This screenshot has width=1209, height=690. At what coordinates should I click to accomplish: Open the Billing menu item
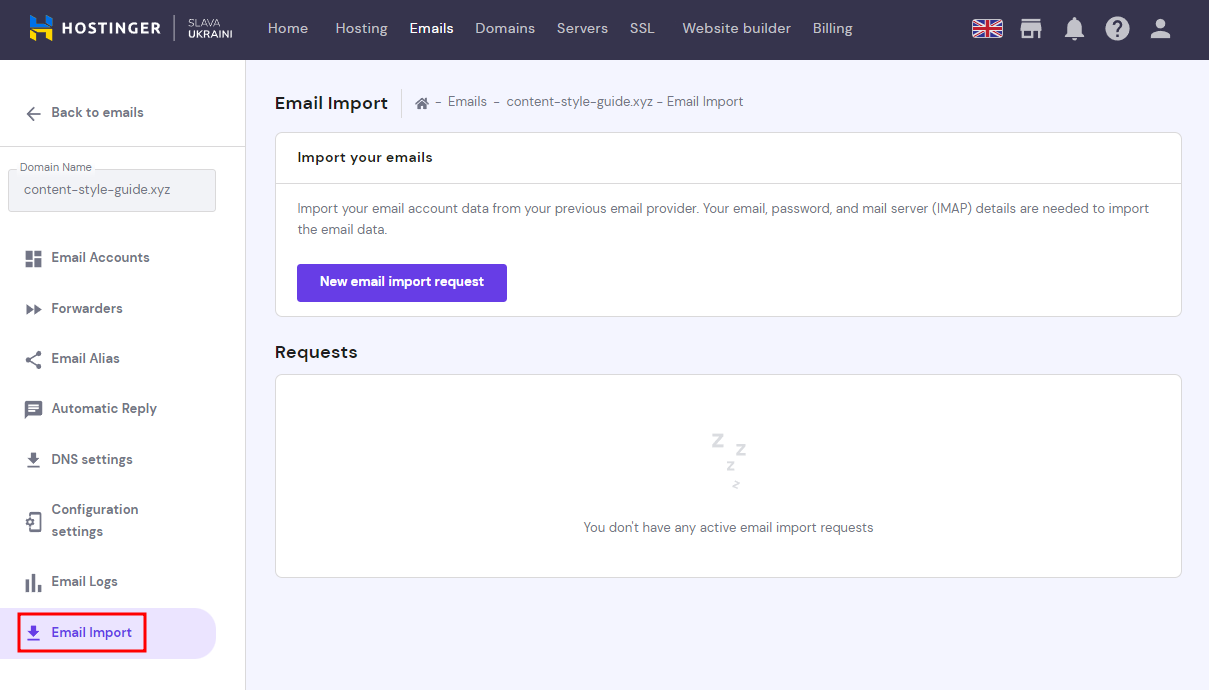[x=832, y=28]
